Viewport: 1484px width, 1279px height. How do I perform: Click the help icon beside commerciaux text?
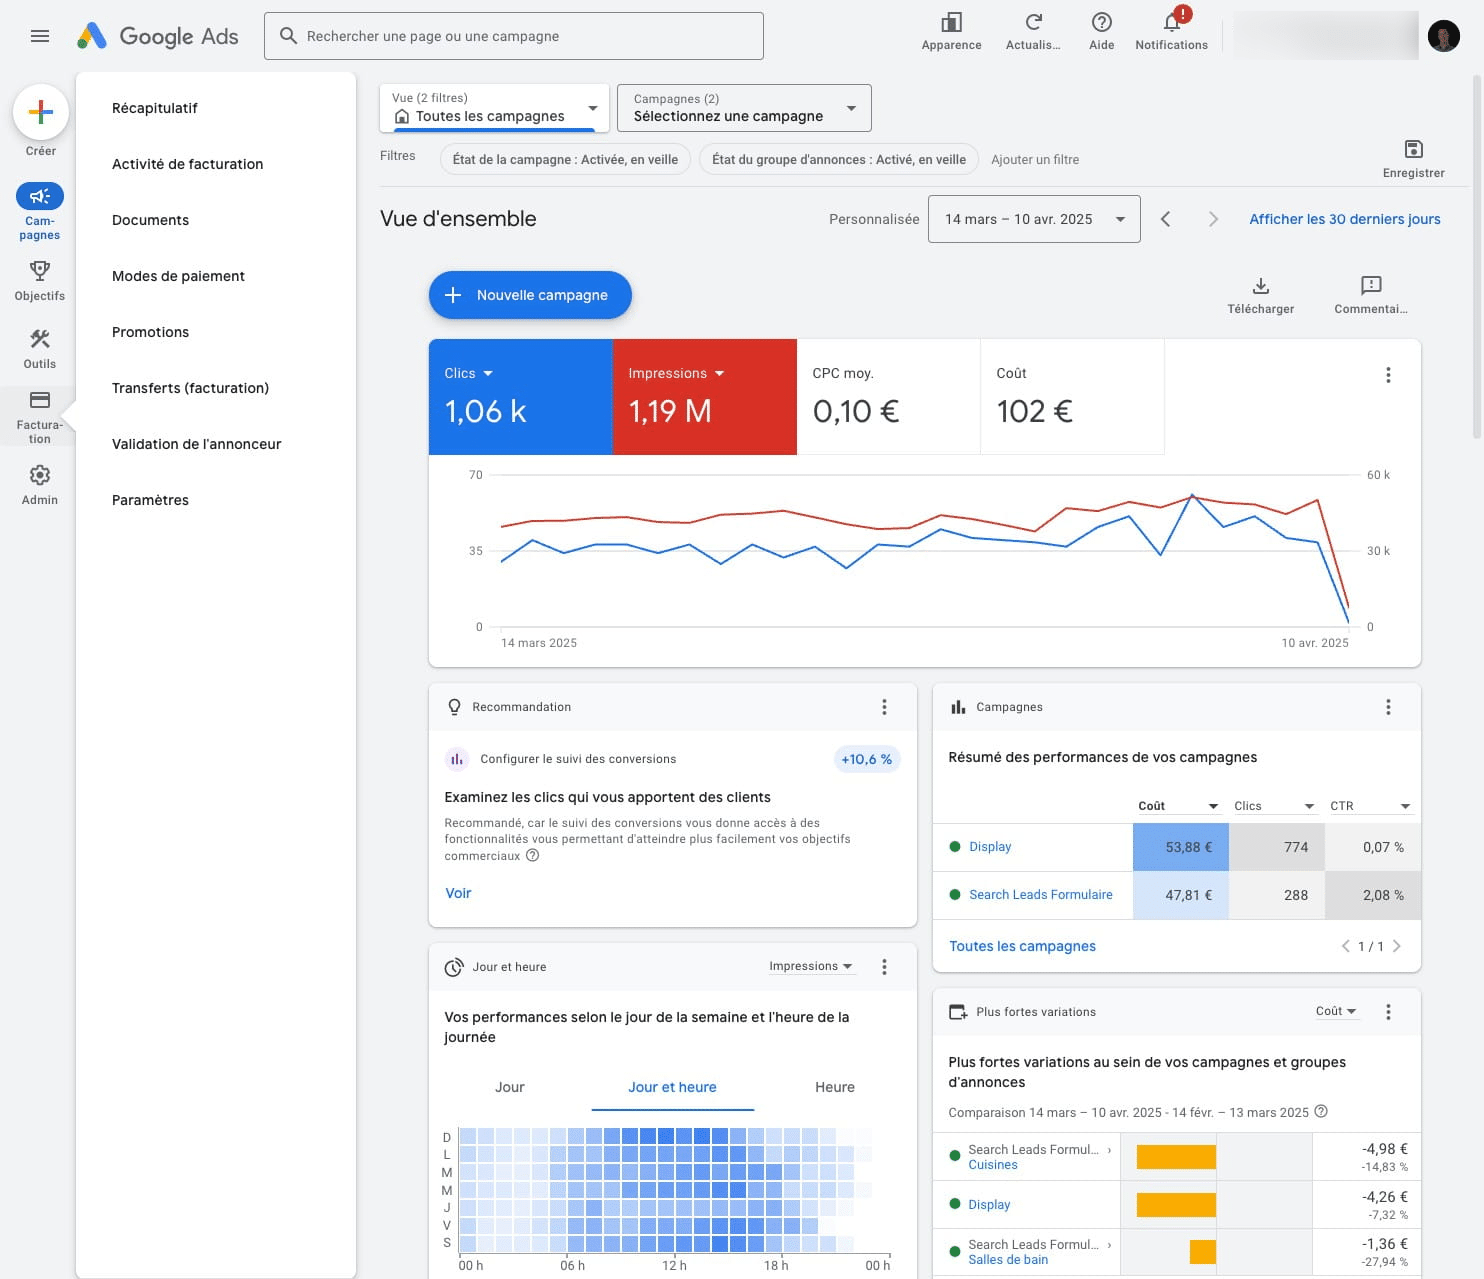(x=532, y=856)
